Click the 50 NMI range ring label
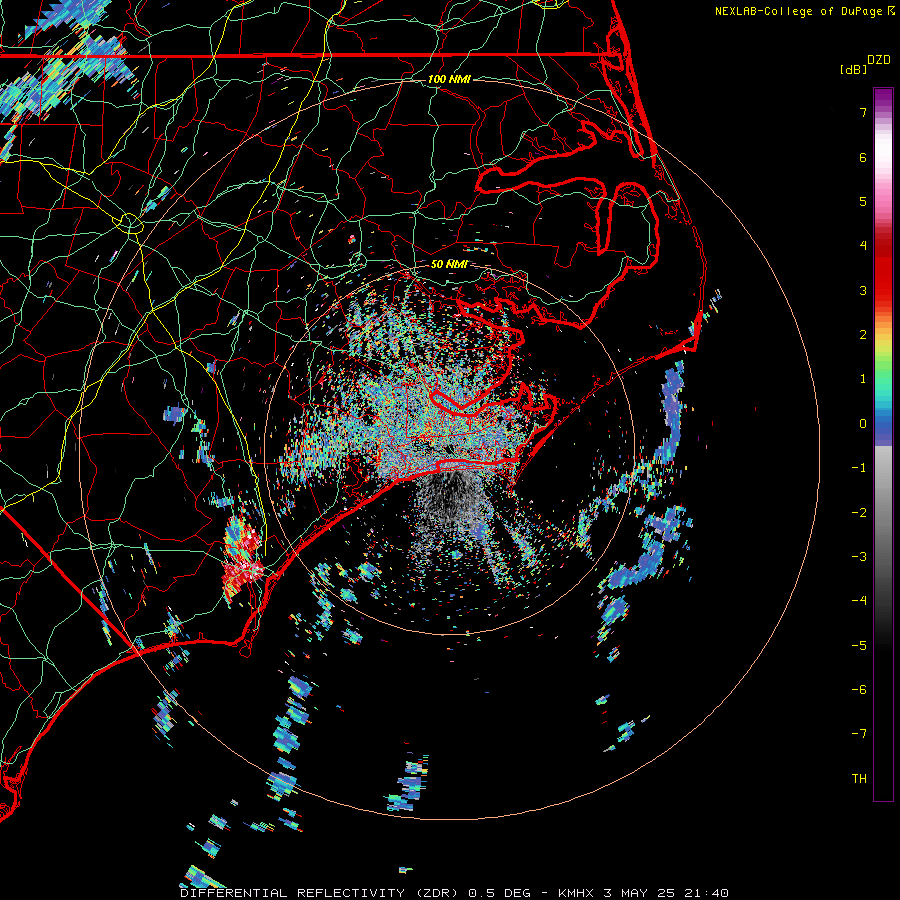Screen dimensions: 900x900 tap(449, 264)
